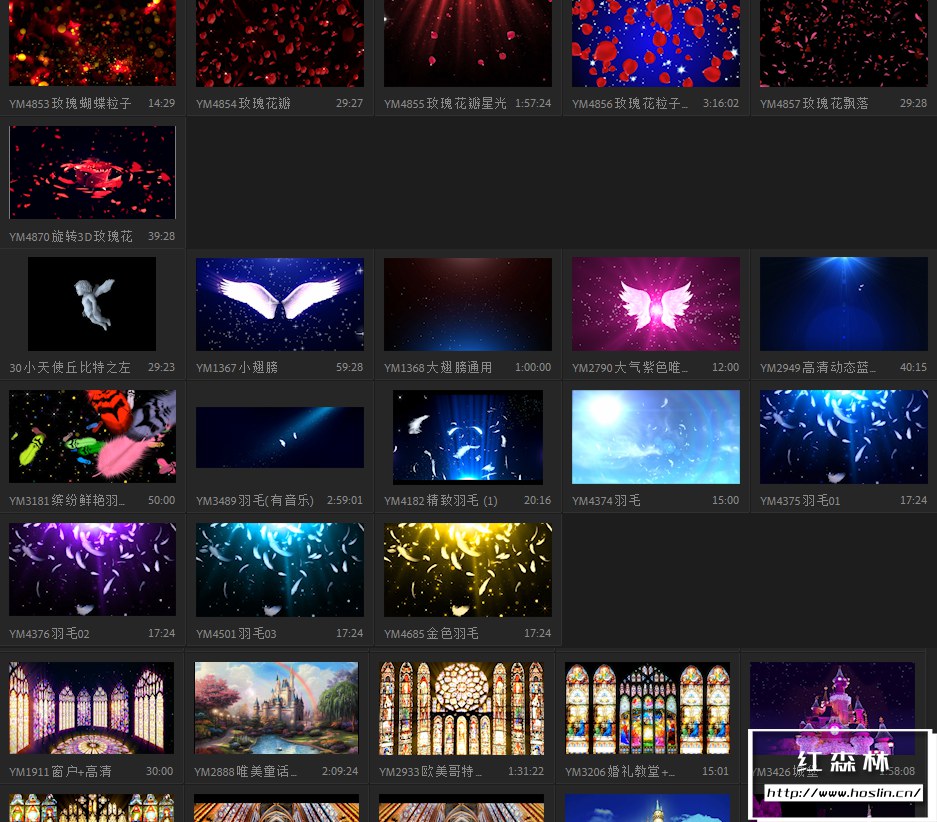This screenshot has width=937, height=822.
Task: Click the 2:59:01 duration of YM3489
Action: 344,500
